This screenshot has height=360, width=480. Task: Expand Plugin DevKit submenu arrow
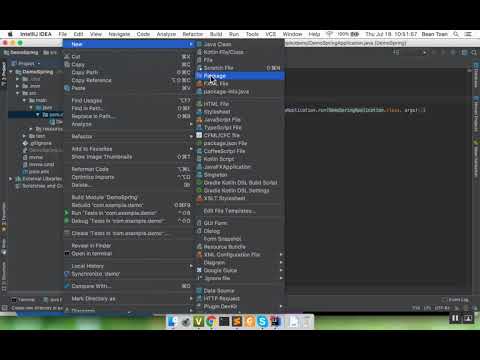click(x=281, y=306)
